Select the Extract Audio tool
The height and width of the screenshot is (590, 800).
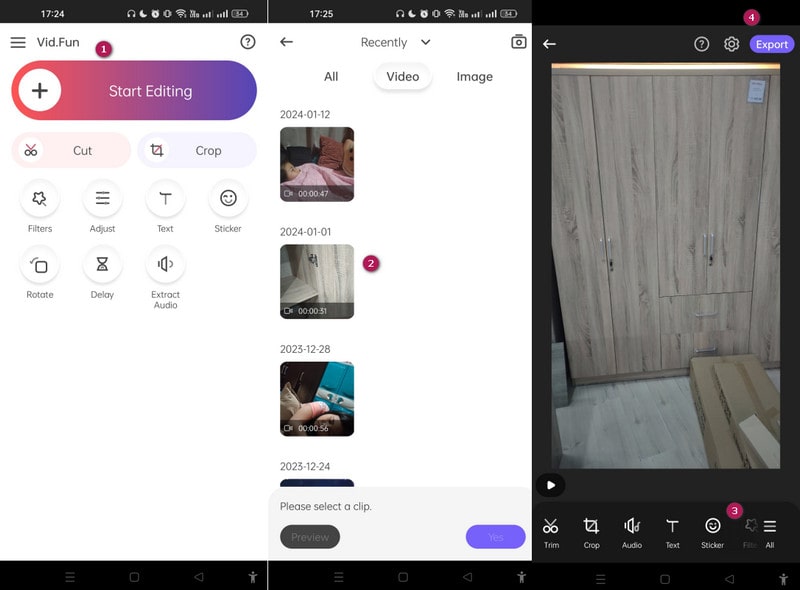tap(165, 265)
